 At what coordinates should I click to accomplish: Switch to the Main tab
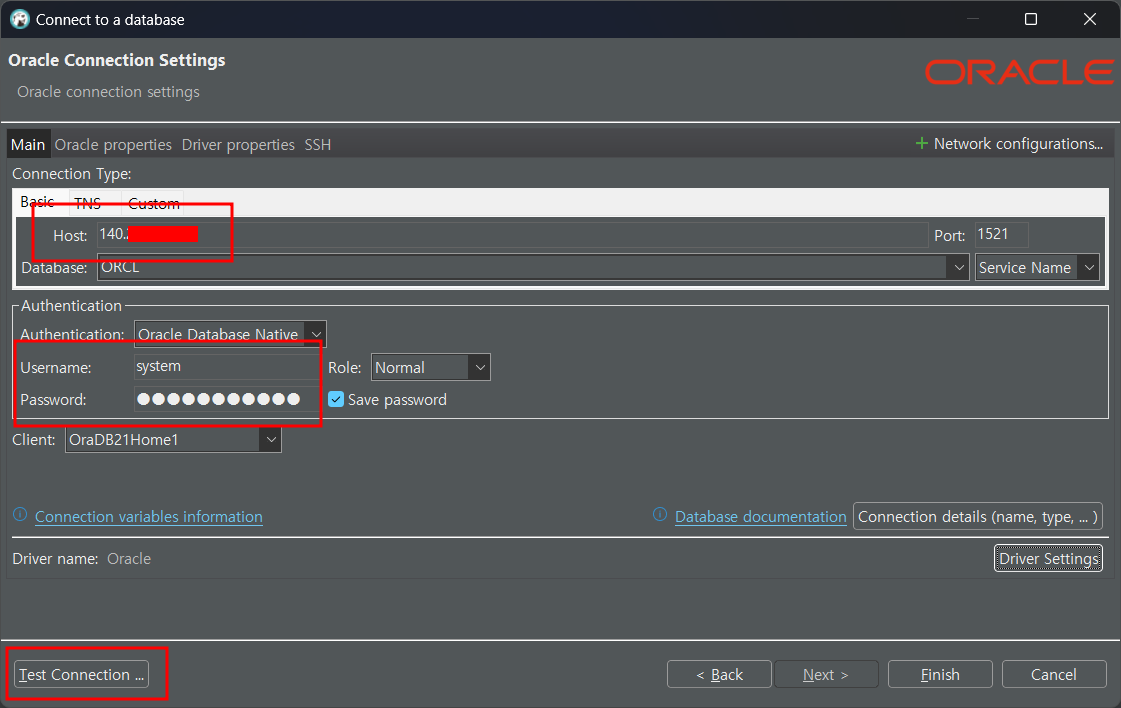pos(28,144)
